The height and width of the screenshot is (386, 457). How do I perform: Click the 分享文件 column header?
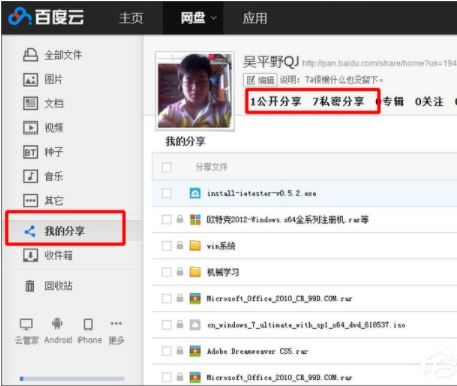(x=211, y=167)
